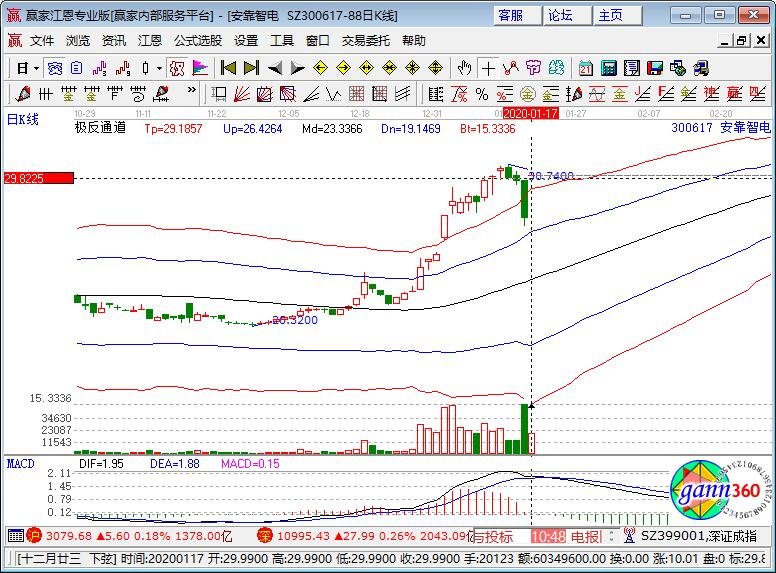Open the 公式选股 menu
This screenshot has width=776, height=573.
(198, 41)
